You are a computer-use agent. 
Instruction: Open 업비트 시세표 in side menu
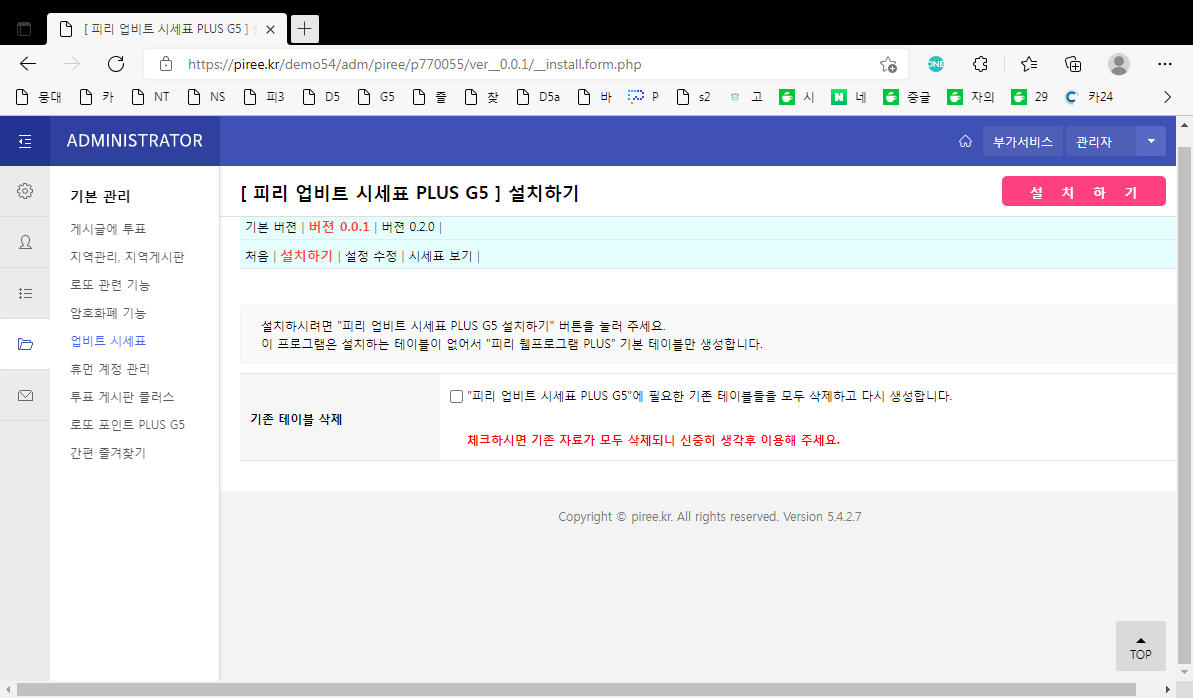click(108, 341)
